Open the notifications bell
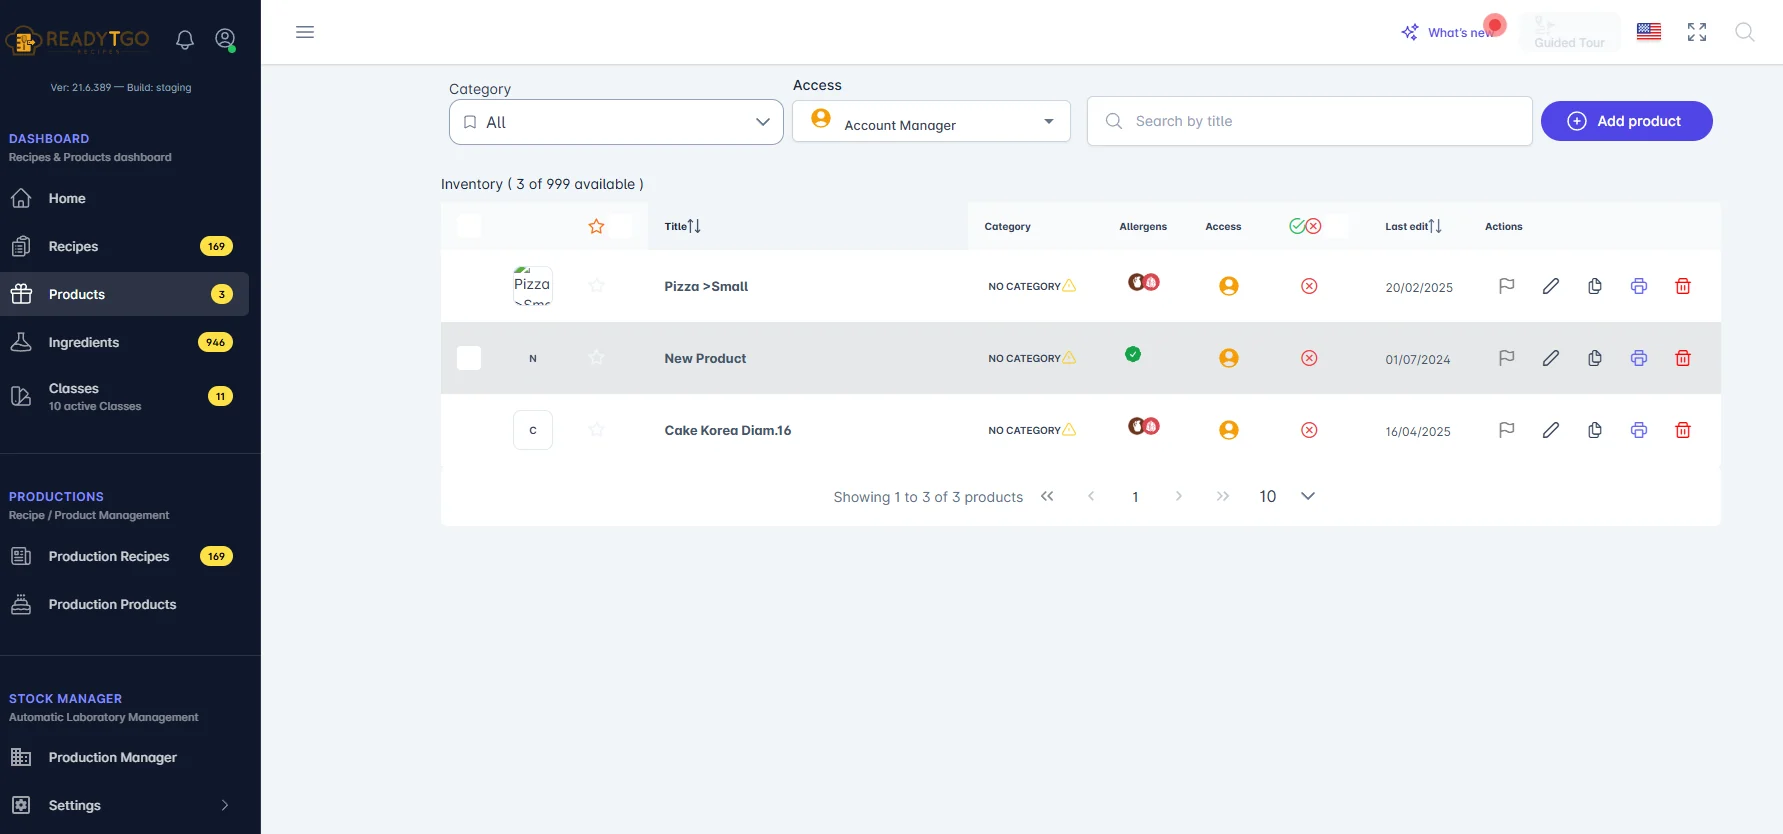This screenshot has height=834, width=1783. coord(185,40)
